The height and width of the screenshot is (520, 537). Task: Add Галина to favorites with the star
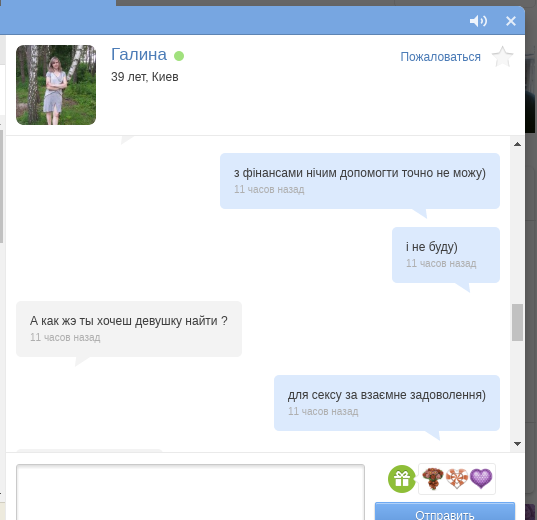502,57
